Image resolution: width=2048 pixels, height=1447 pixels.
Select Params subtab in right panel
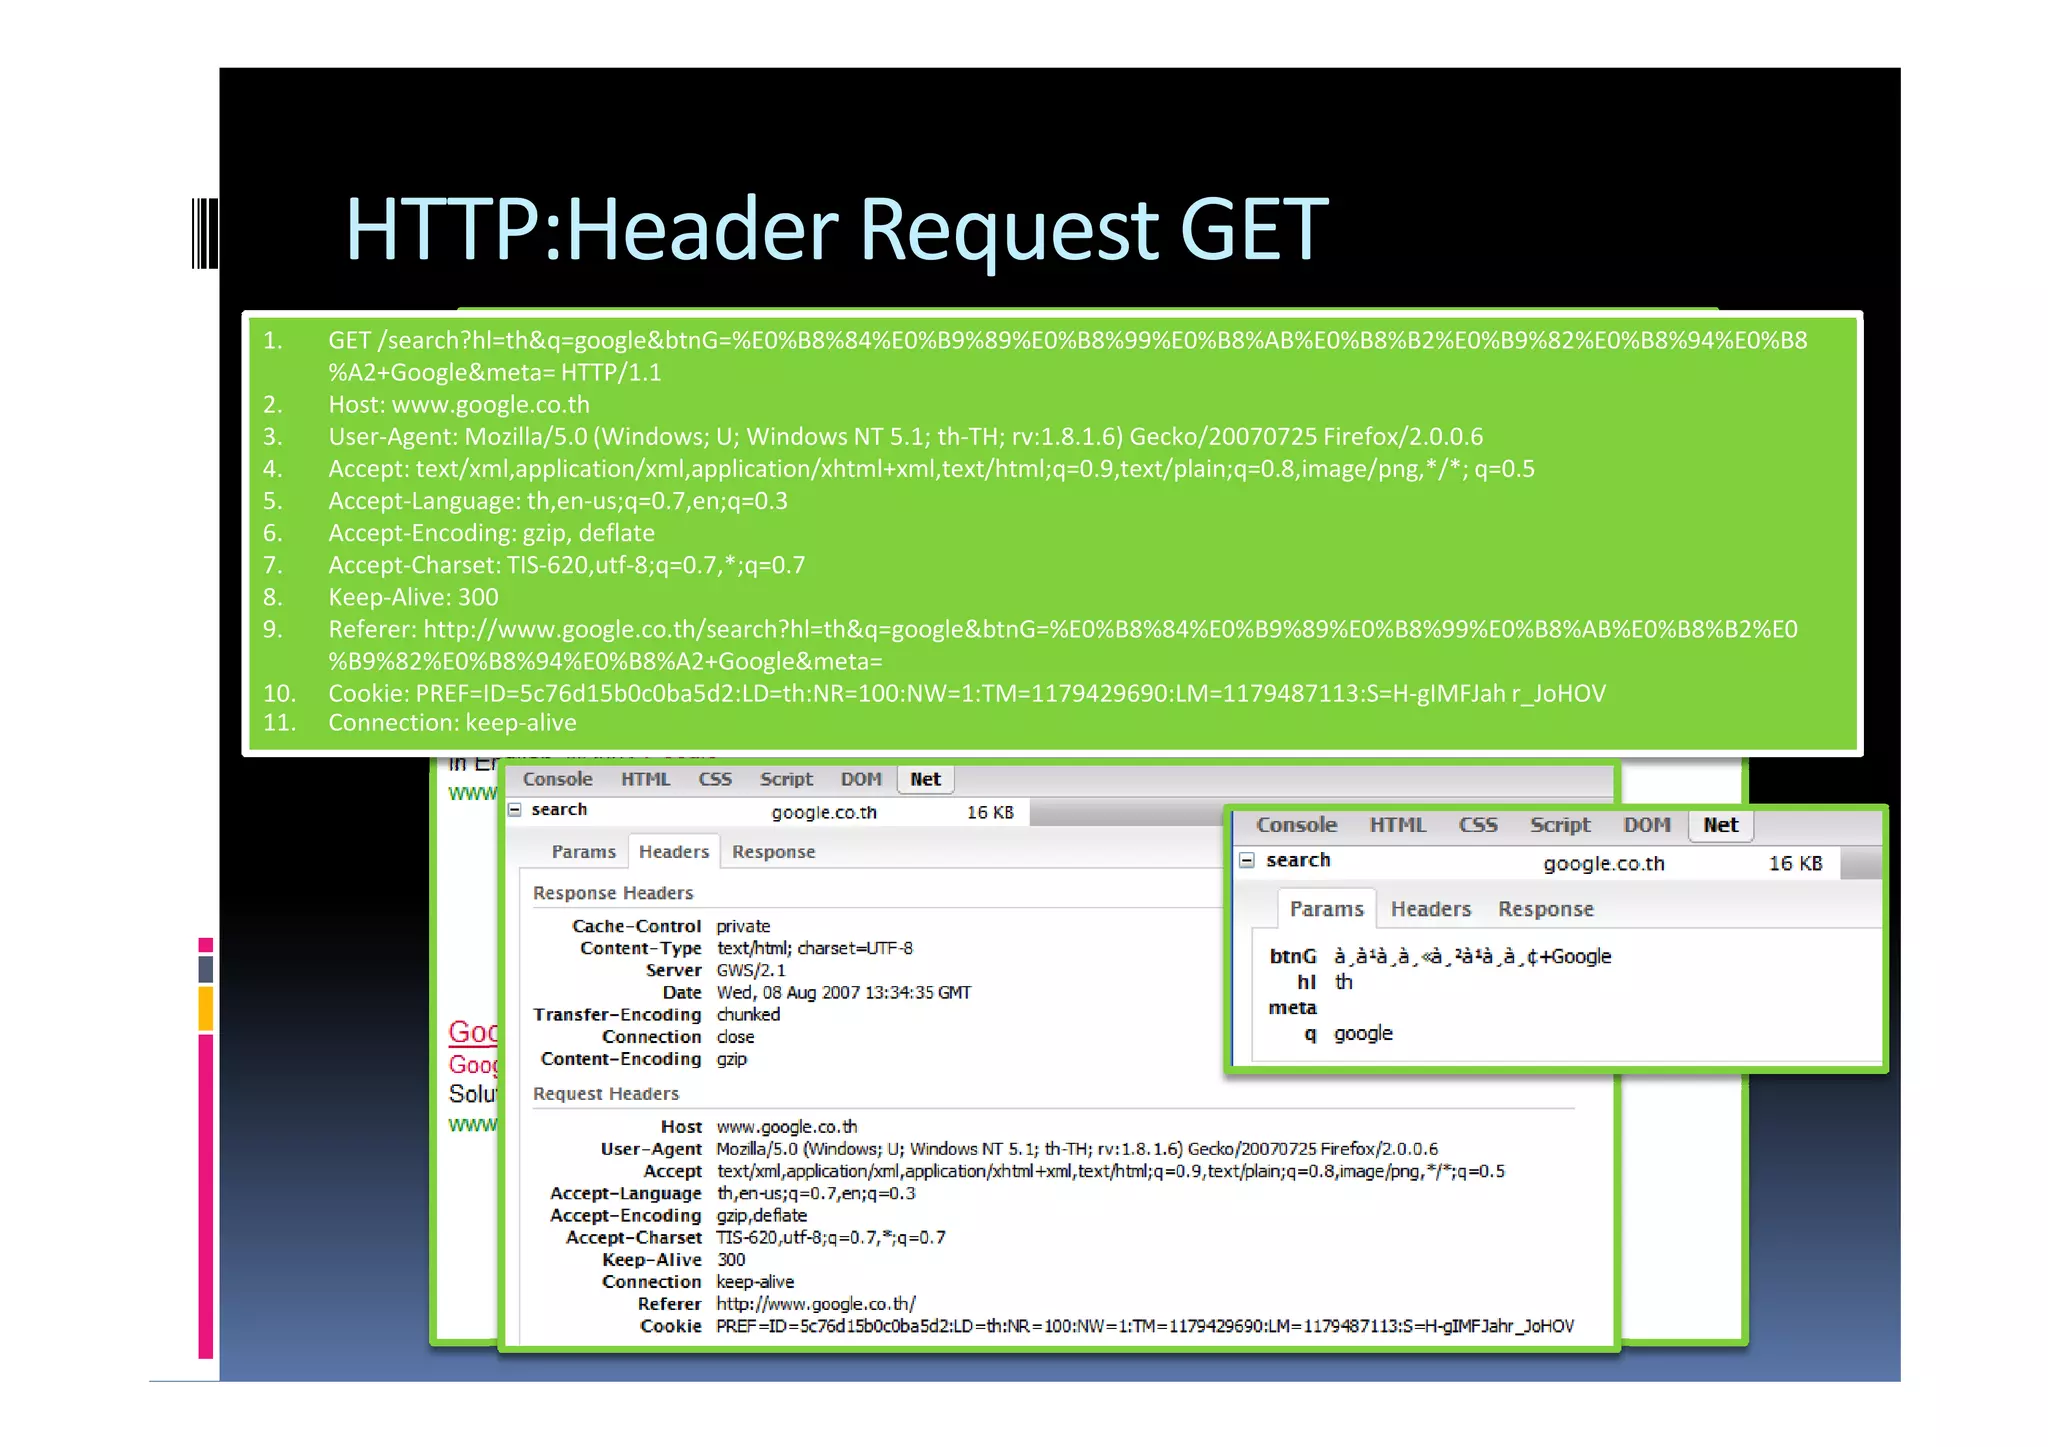(x=1326, y=909)
